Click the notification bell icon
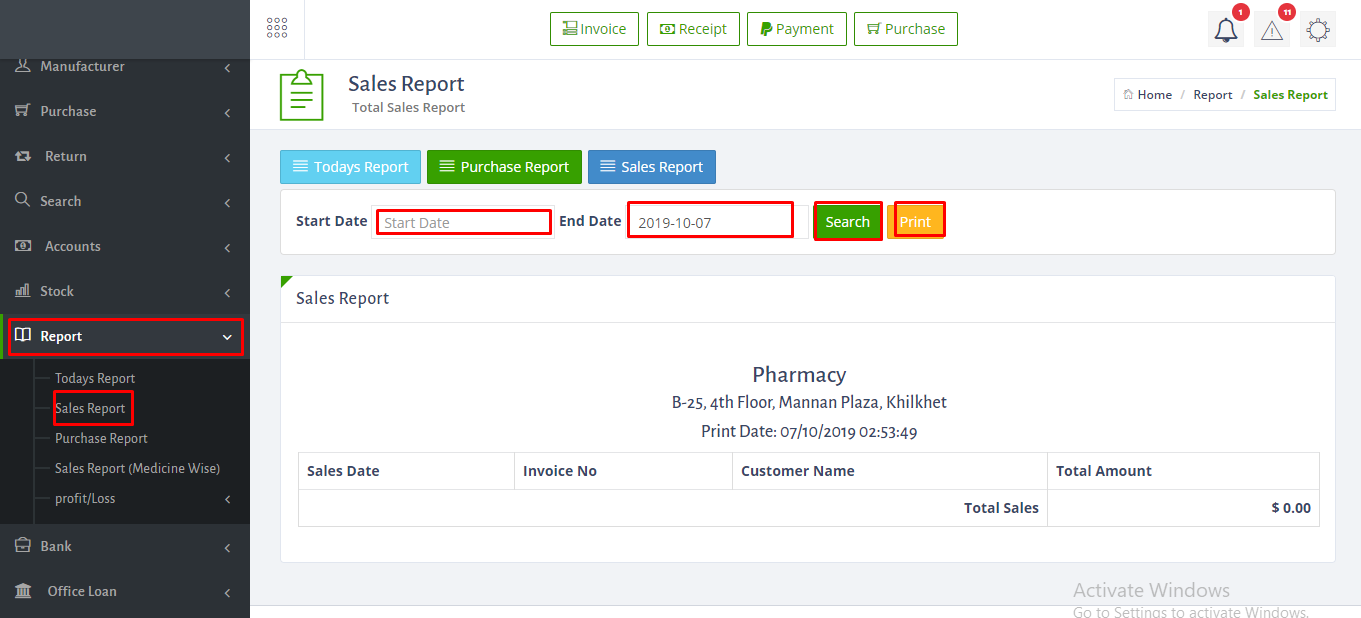This screenshot has height=618, width=1361. [x=1225, y=30]
